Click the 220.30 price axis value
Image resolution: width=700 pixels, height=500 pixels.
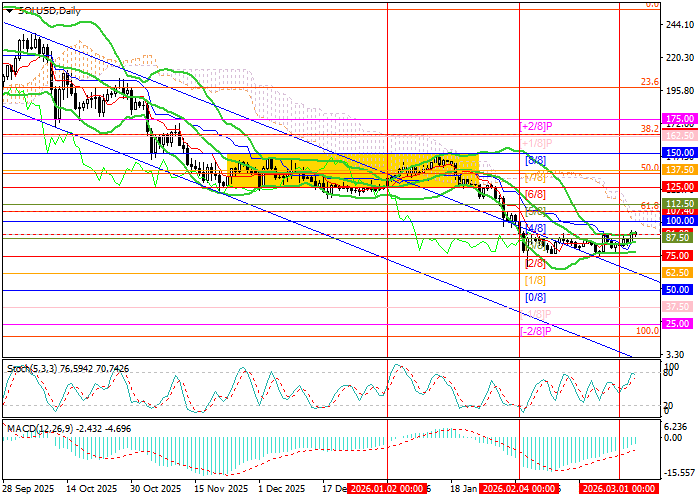[680, 58]
